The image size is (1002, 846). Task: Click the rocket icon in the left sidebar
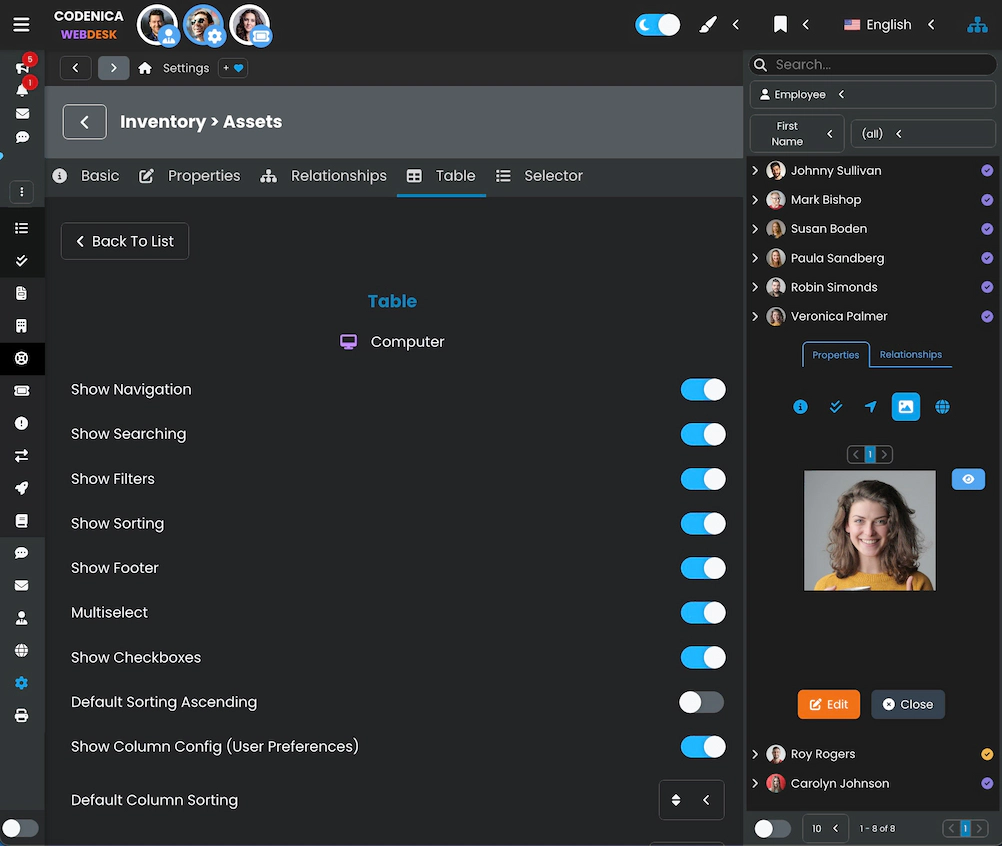(x=22, y=488)
